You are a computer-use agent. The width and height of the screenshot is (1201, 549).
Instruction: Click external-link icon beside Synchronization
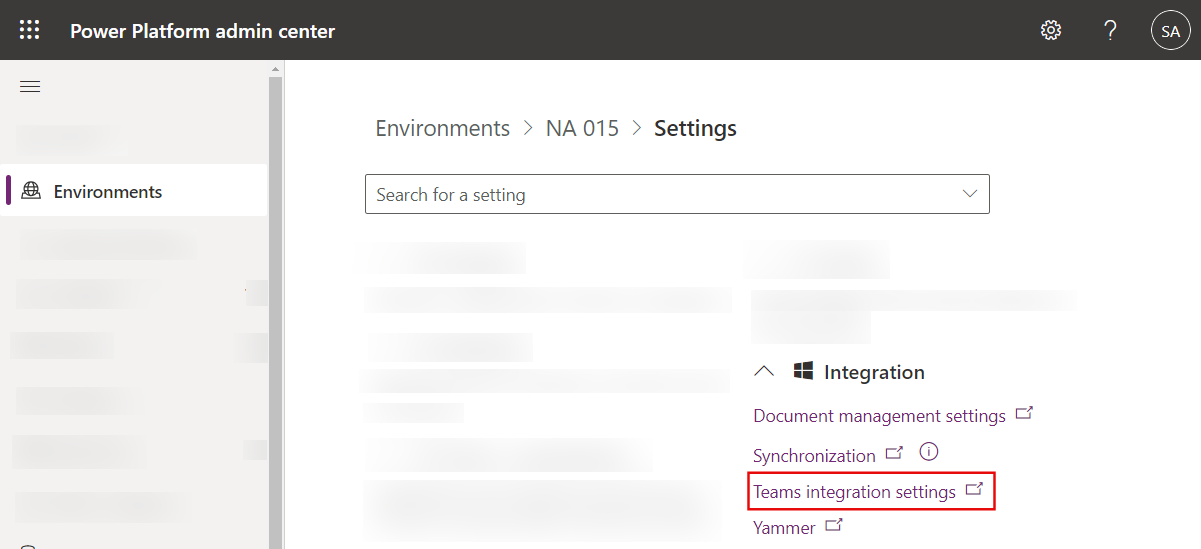click(x=894, y=452)
